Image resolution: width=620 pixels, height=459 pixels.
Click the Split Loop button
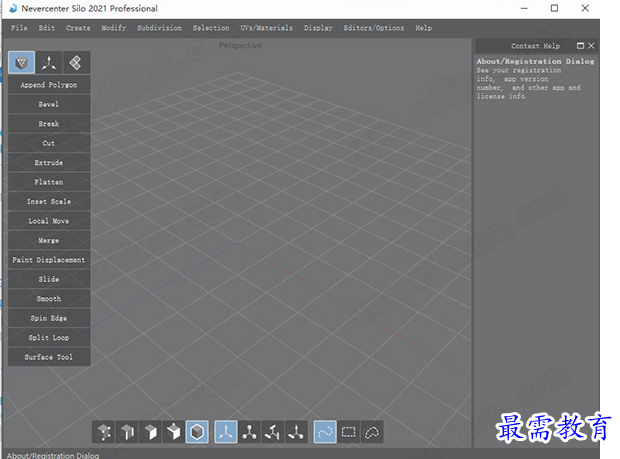[49, 338]
